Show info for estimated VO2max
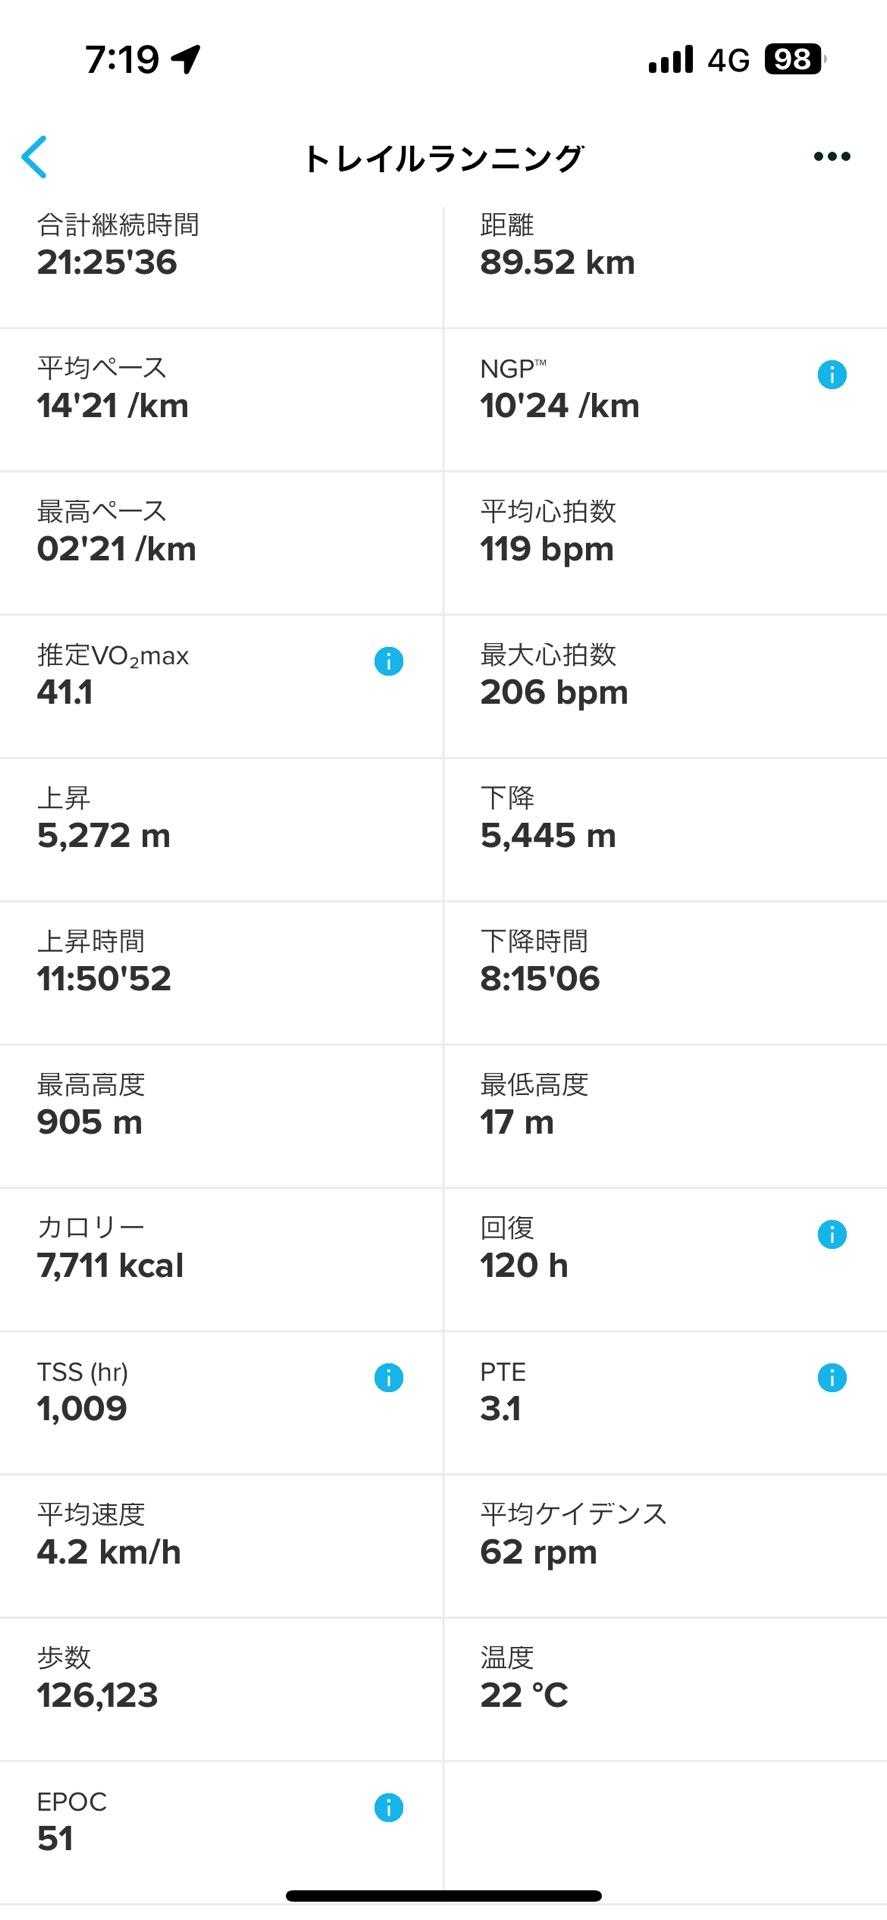The image size is (887, 1920). (x=389, y=661)
